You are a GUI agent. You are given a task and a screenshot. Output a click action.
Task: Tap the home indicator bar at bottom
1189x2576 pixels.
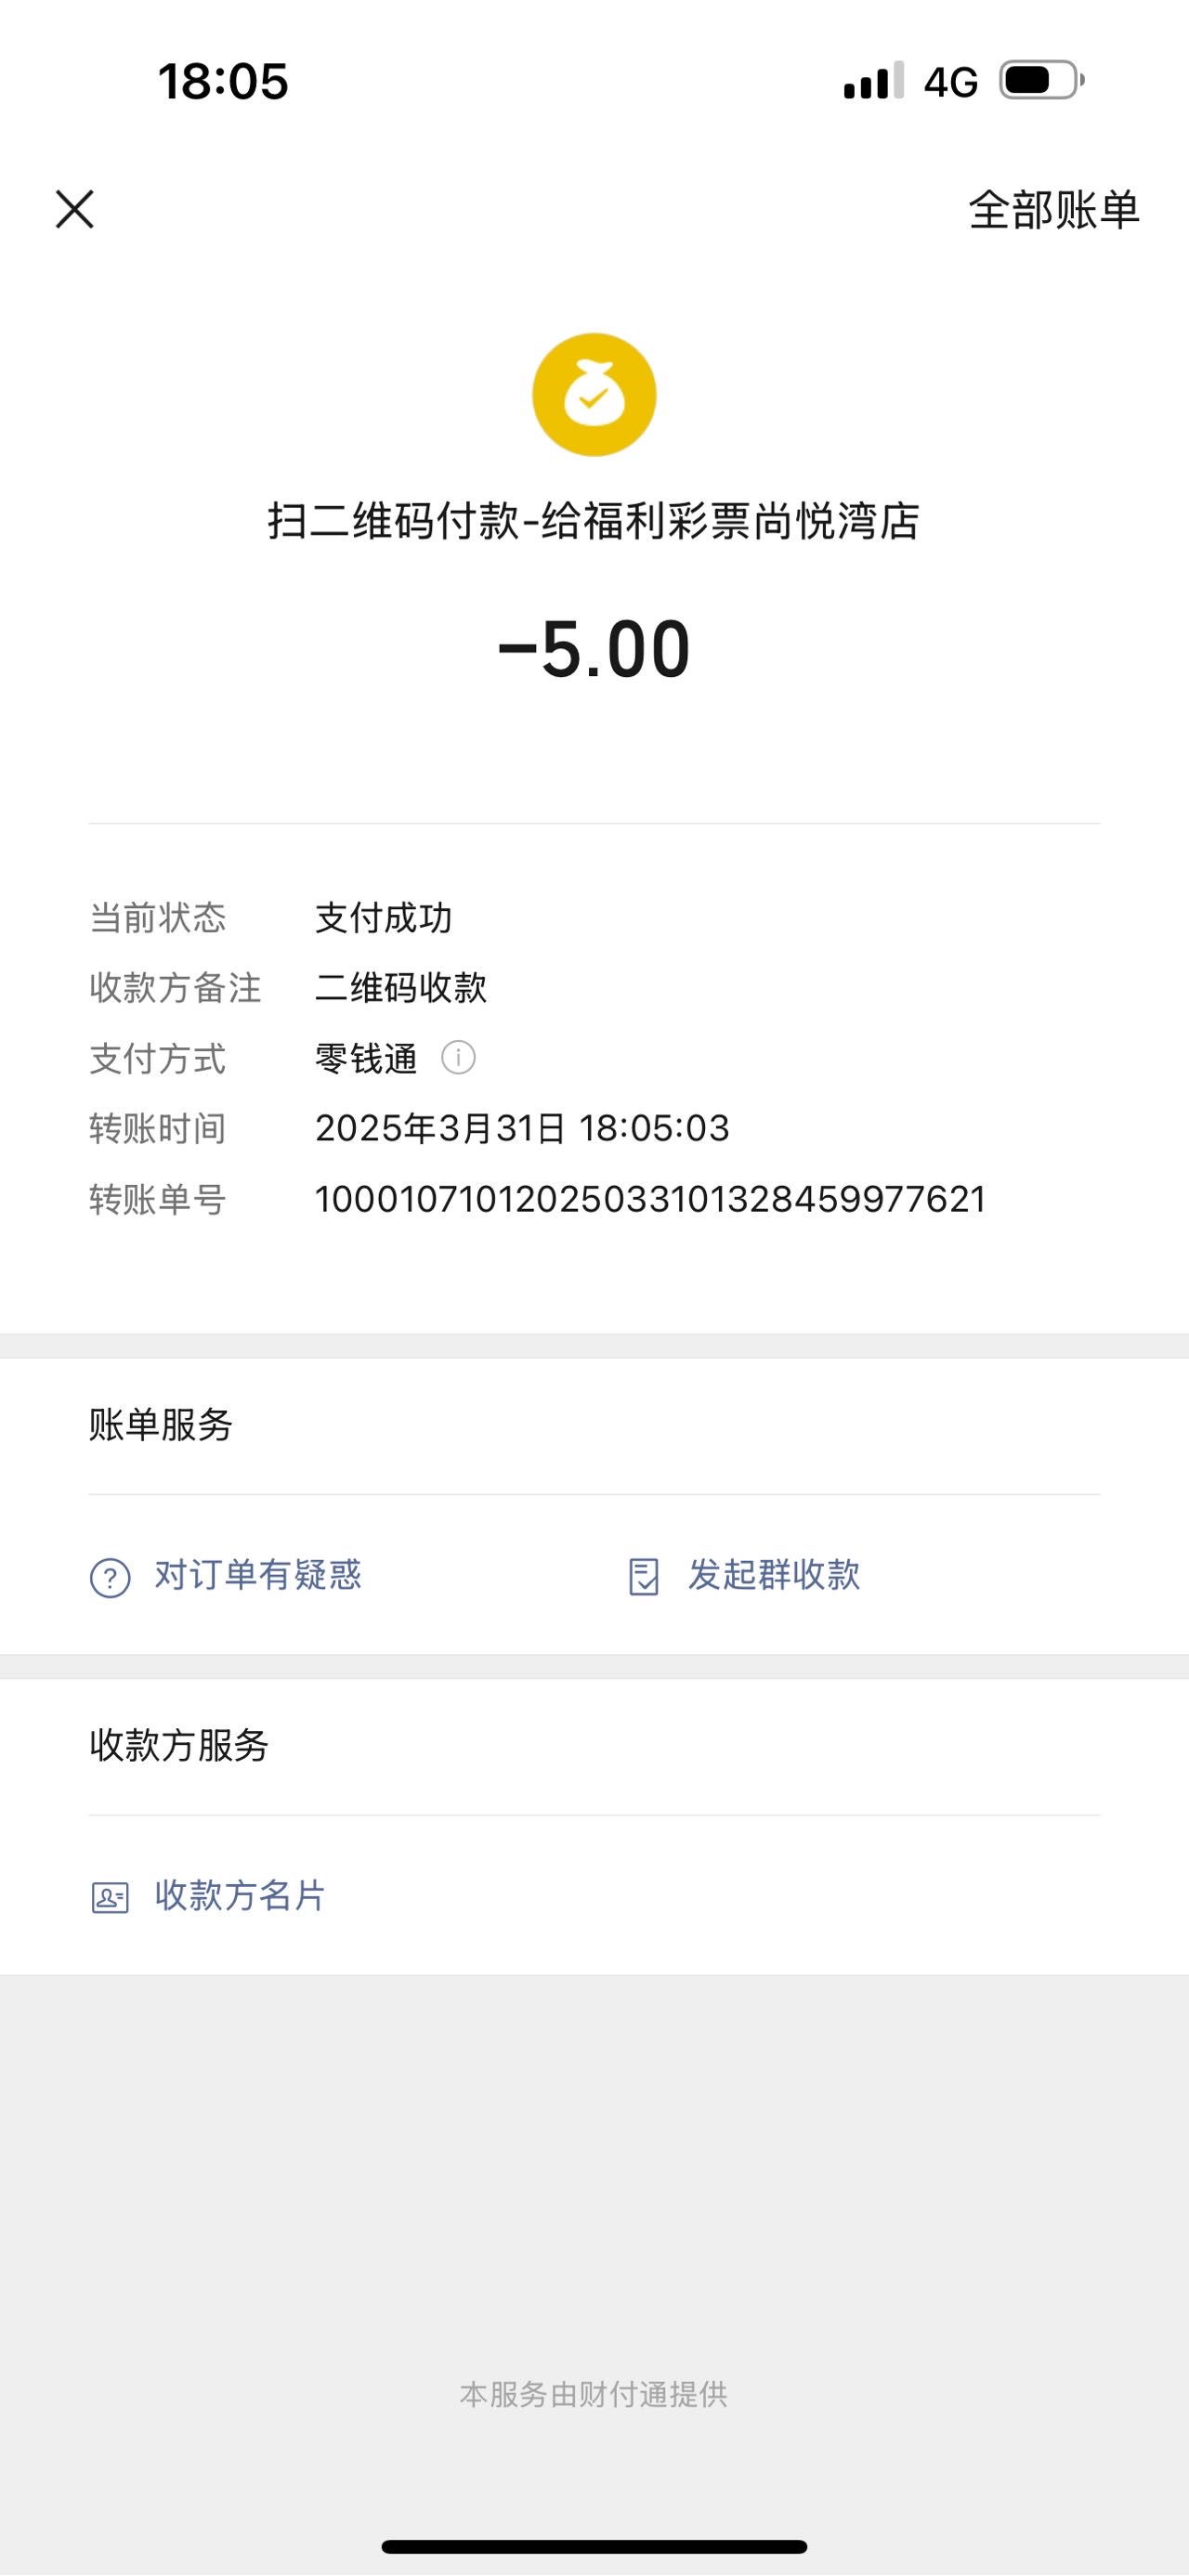tap(594, 2546)
